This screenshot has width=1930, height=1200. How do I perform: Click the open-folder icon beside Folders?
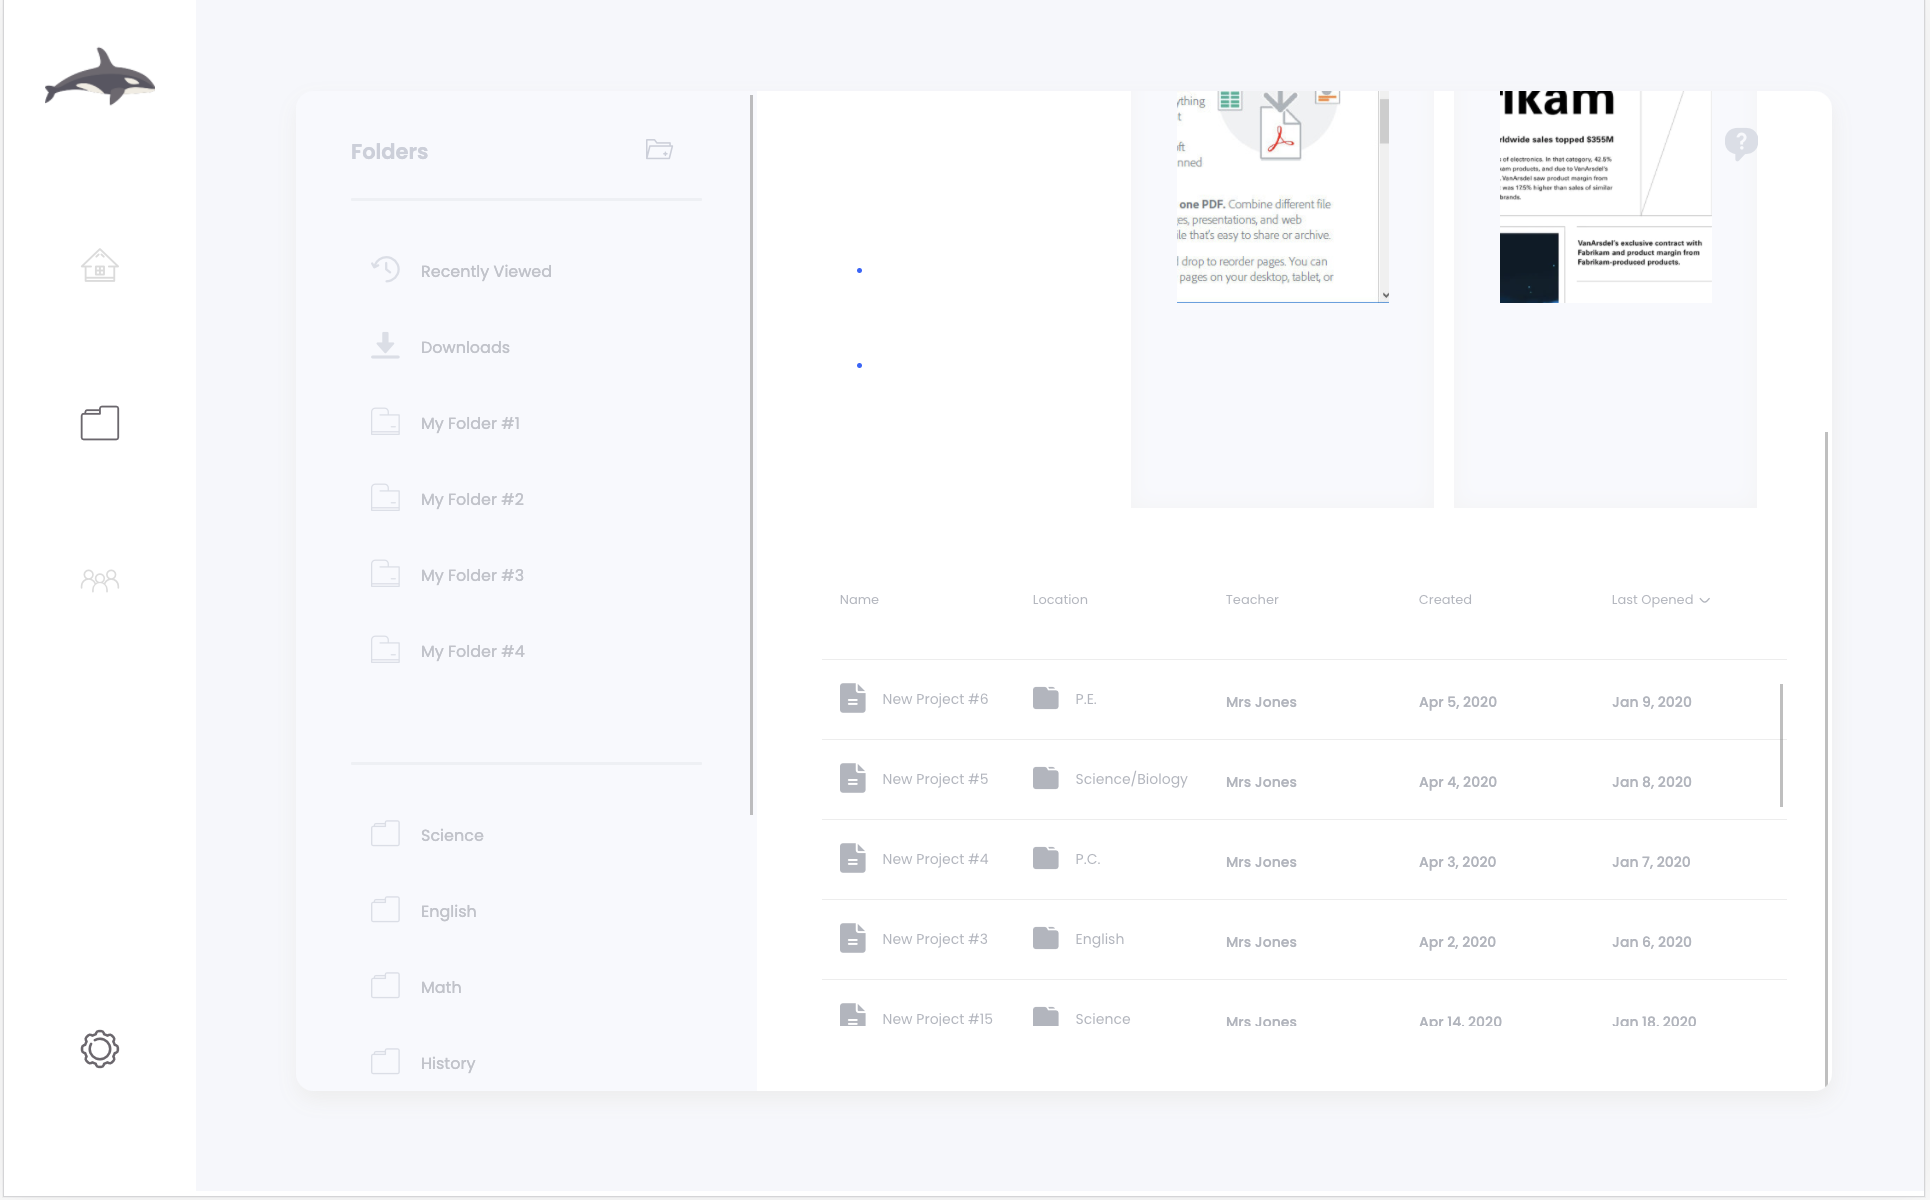tap(658, 150)
